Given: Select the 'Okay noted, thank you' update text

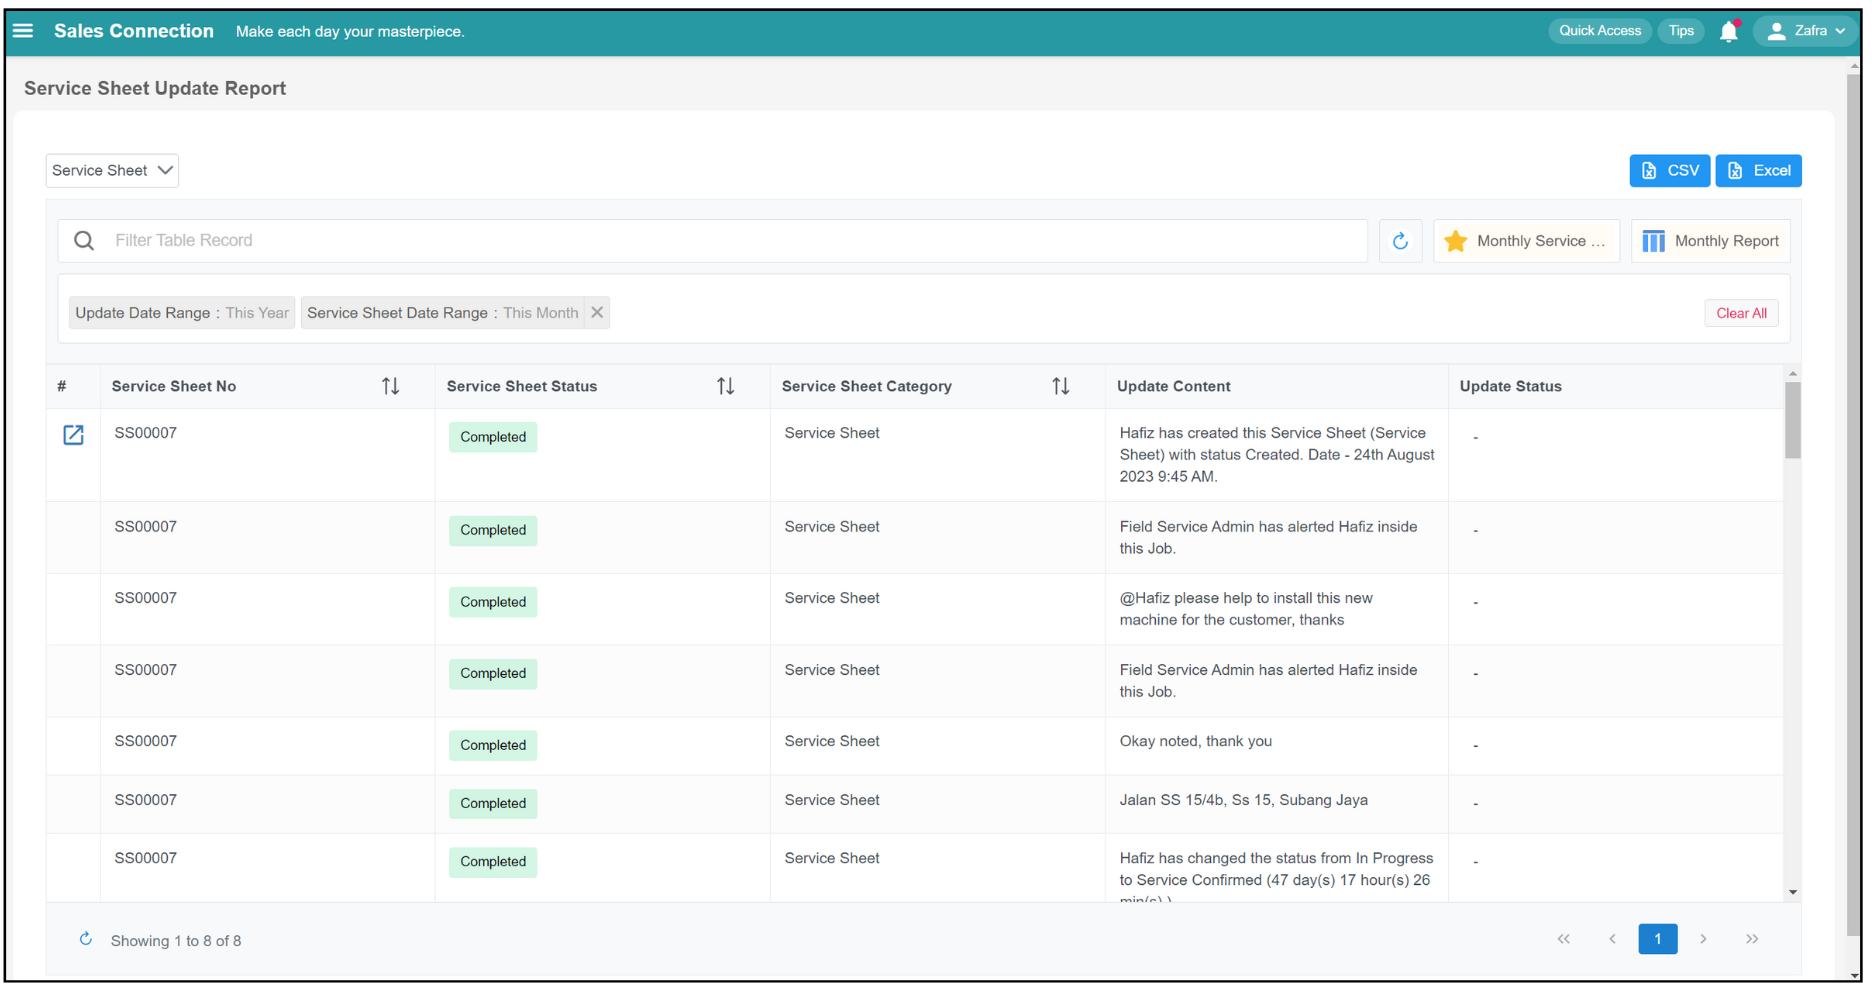Looking at the screenshot, I should click(x=1195, y=741).
